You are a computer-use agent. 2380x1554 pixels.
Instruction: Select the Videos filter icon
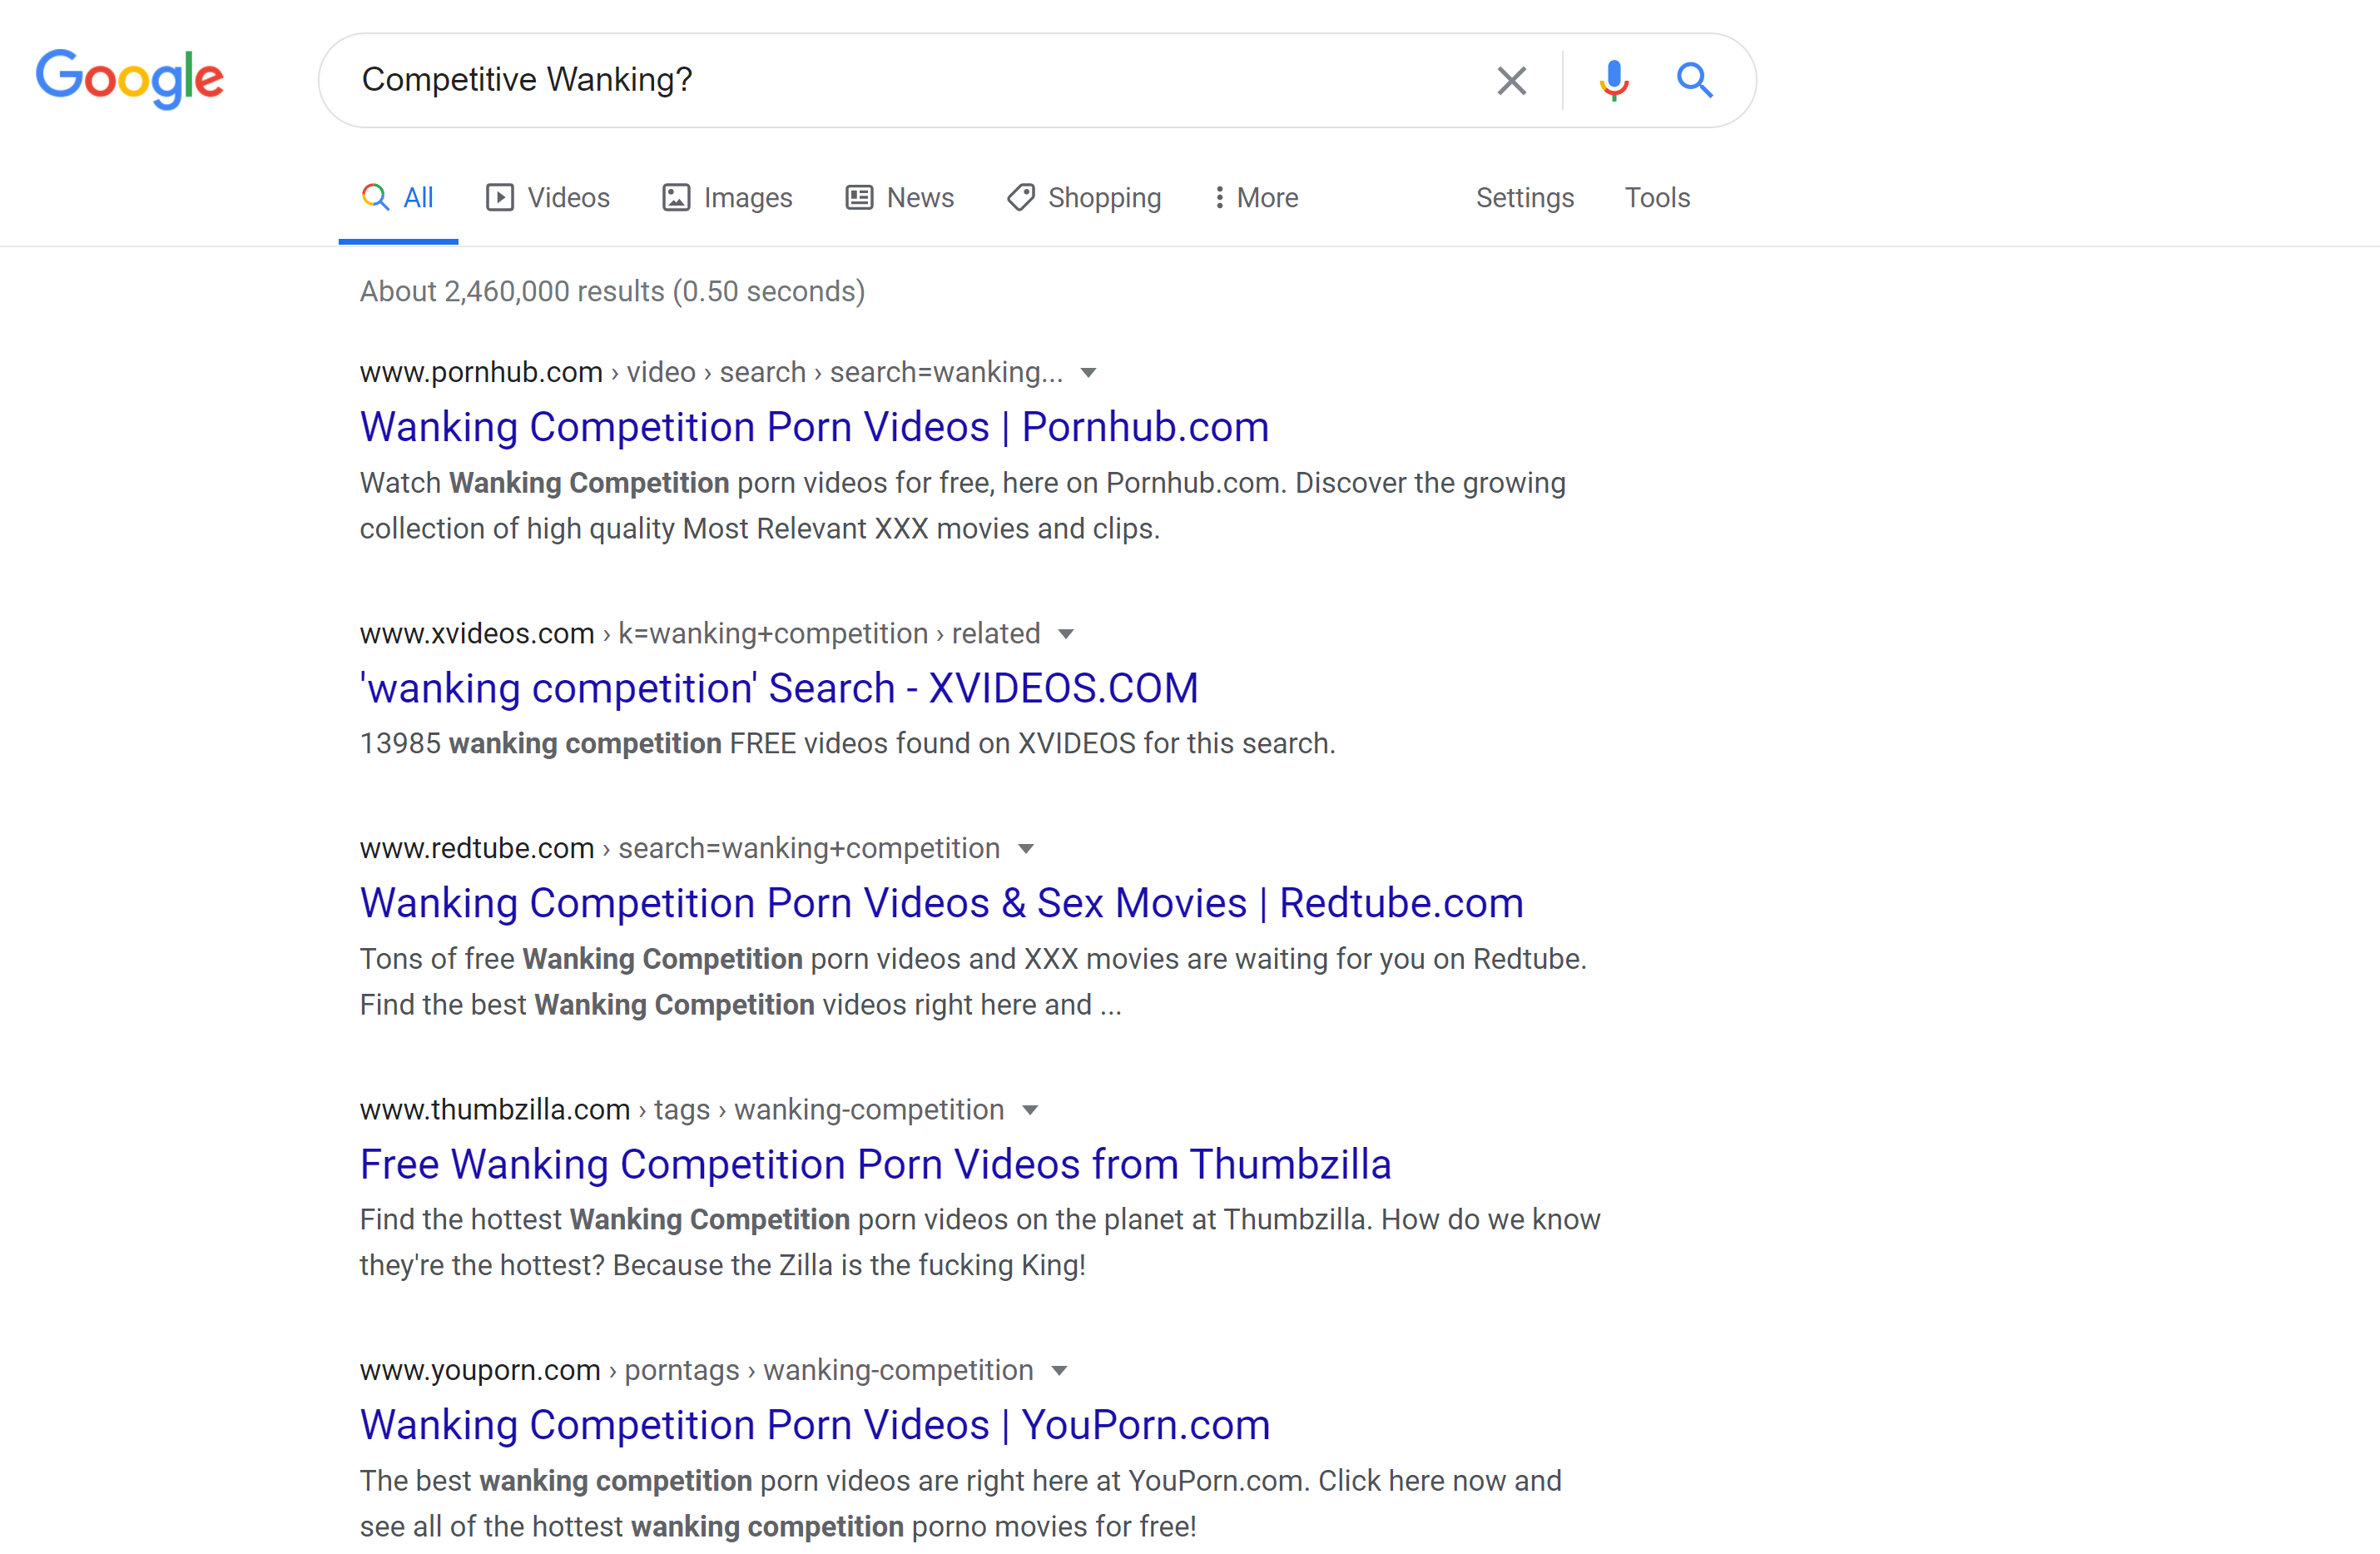(502, 197)
